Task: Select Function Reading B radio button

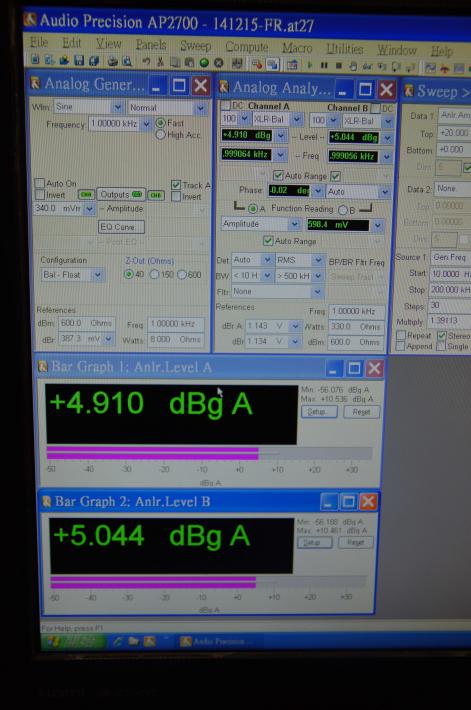Action: 343,210
